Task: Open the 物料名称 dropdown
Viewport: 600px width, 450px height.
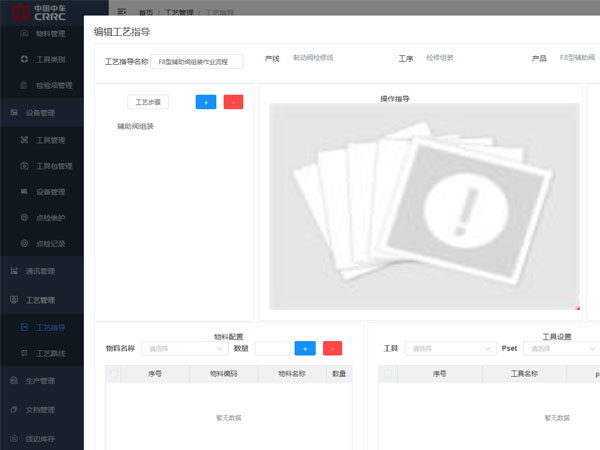Action: pyautogui.click(x=187, y=348)
